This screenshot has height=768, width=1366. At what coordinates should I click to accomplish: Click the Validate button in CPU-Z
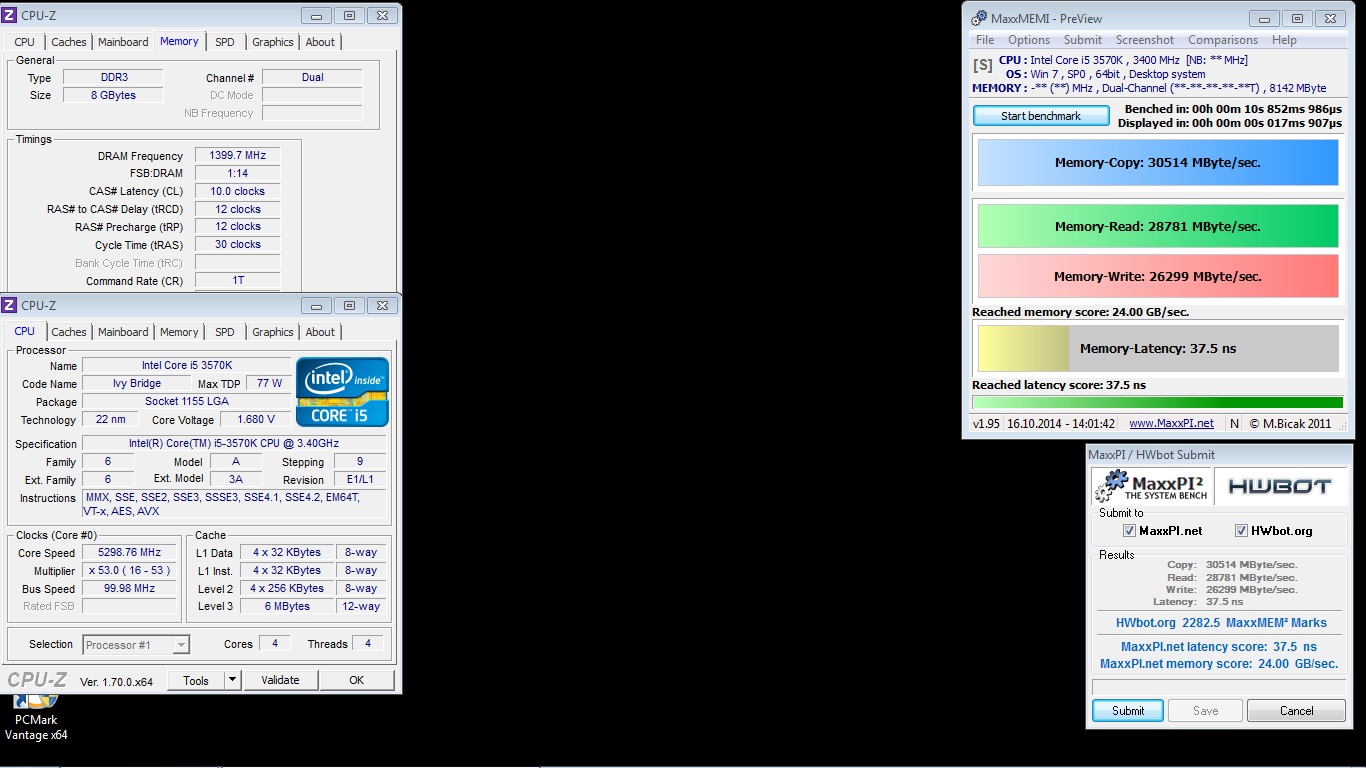[x=280, y=680]
